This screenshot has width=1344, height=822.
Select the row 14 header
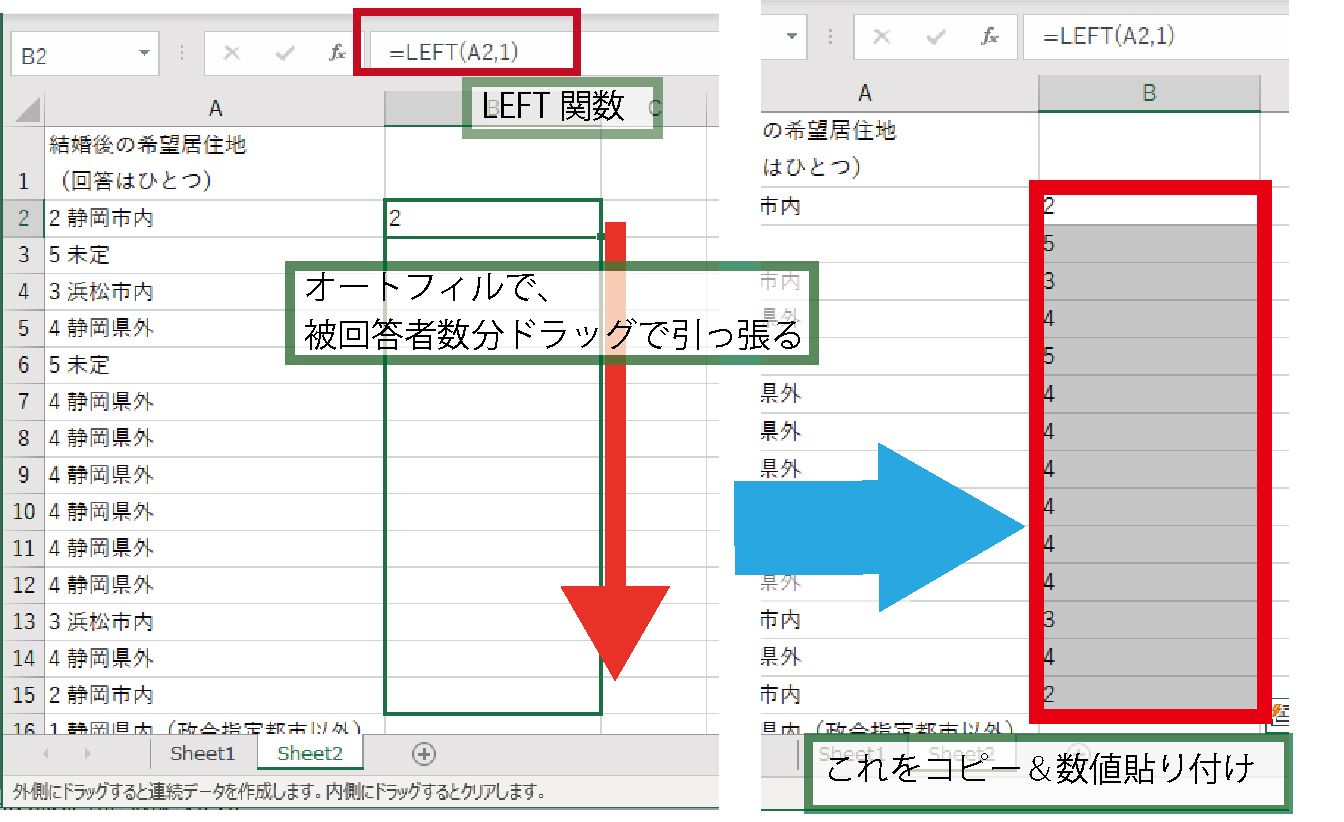(x=24, y=658)
